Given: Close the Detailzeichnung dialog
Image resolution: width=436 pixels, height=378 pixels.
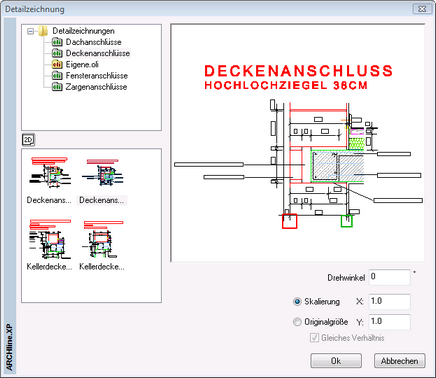Looking at the screenshot, I should pyautogui.click(x=422, y=9).
